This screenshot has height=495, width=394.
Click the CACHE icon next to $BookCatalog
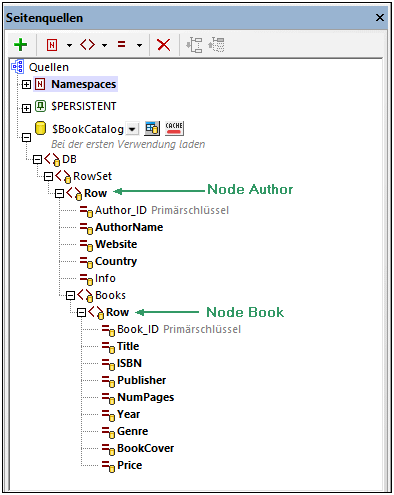(174, 128)
